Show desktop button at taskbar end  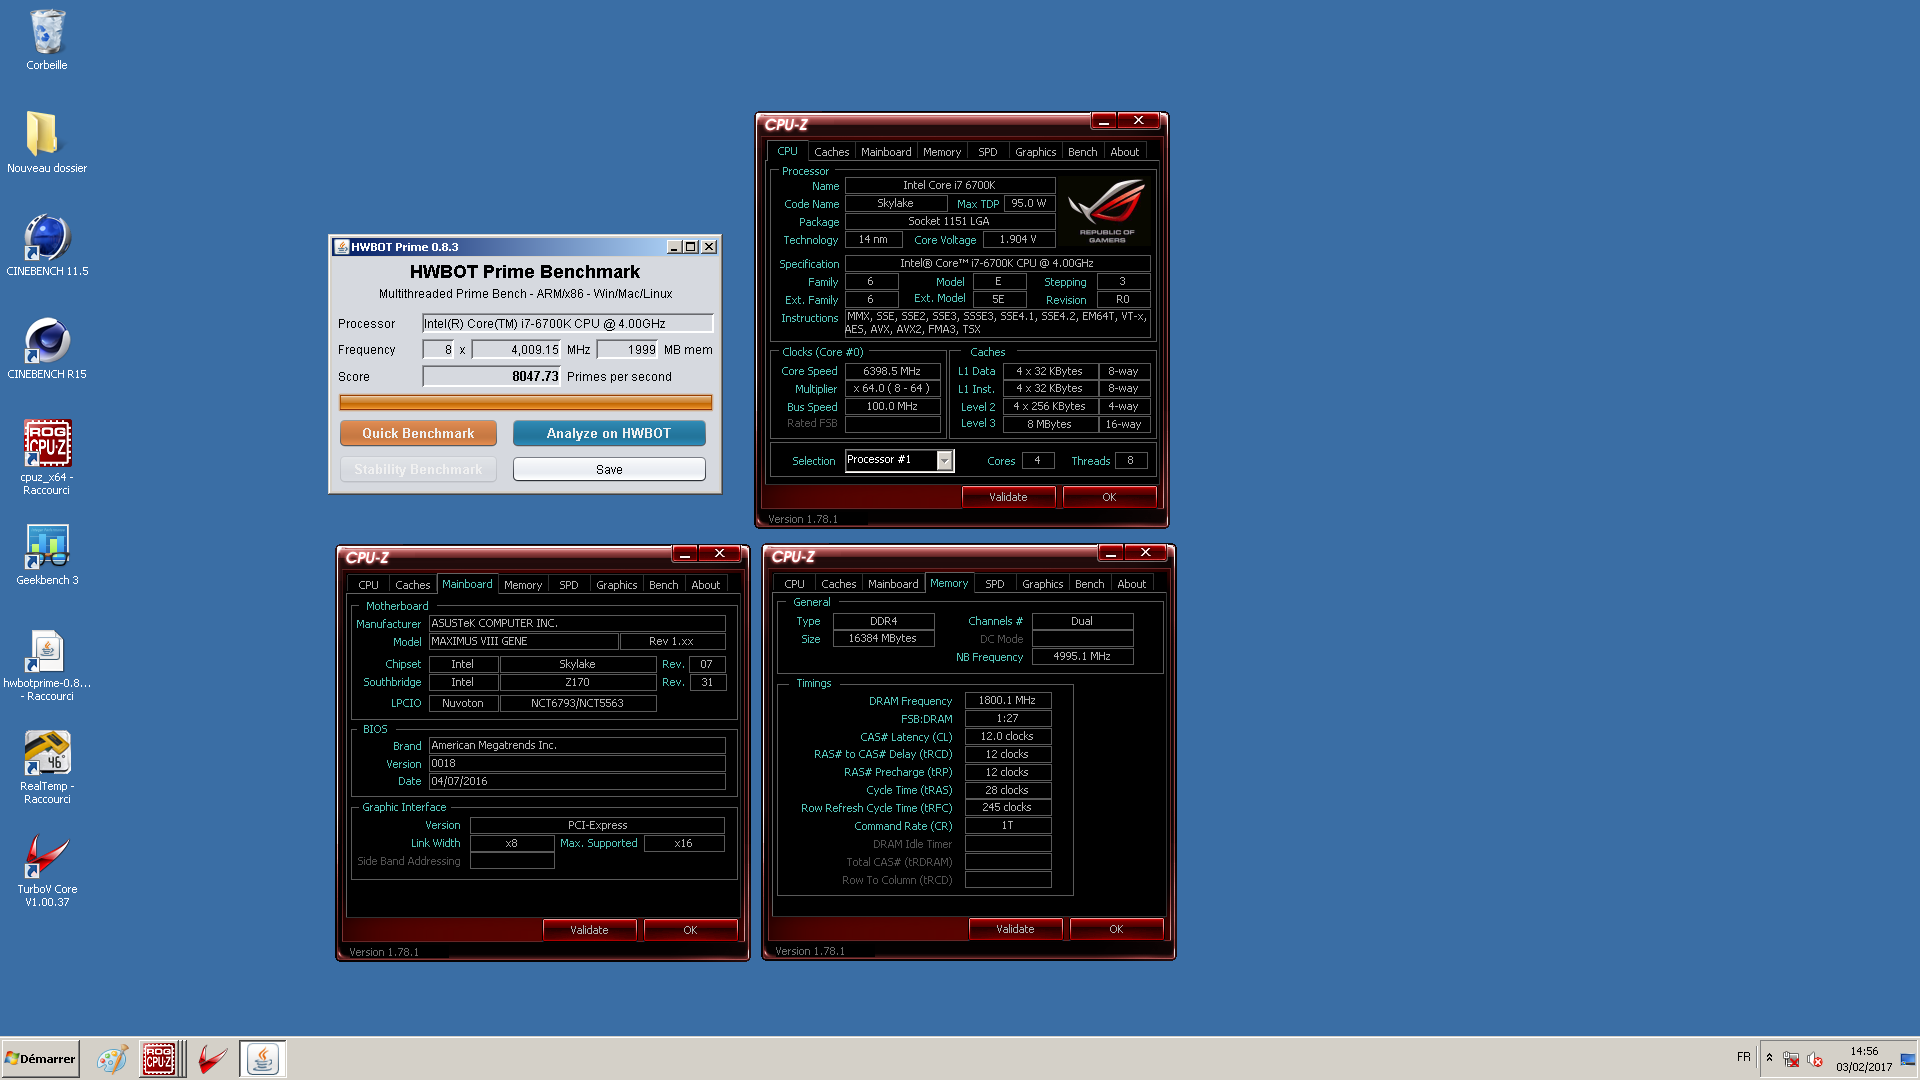tap(1909, 1058)
